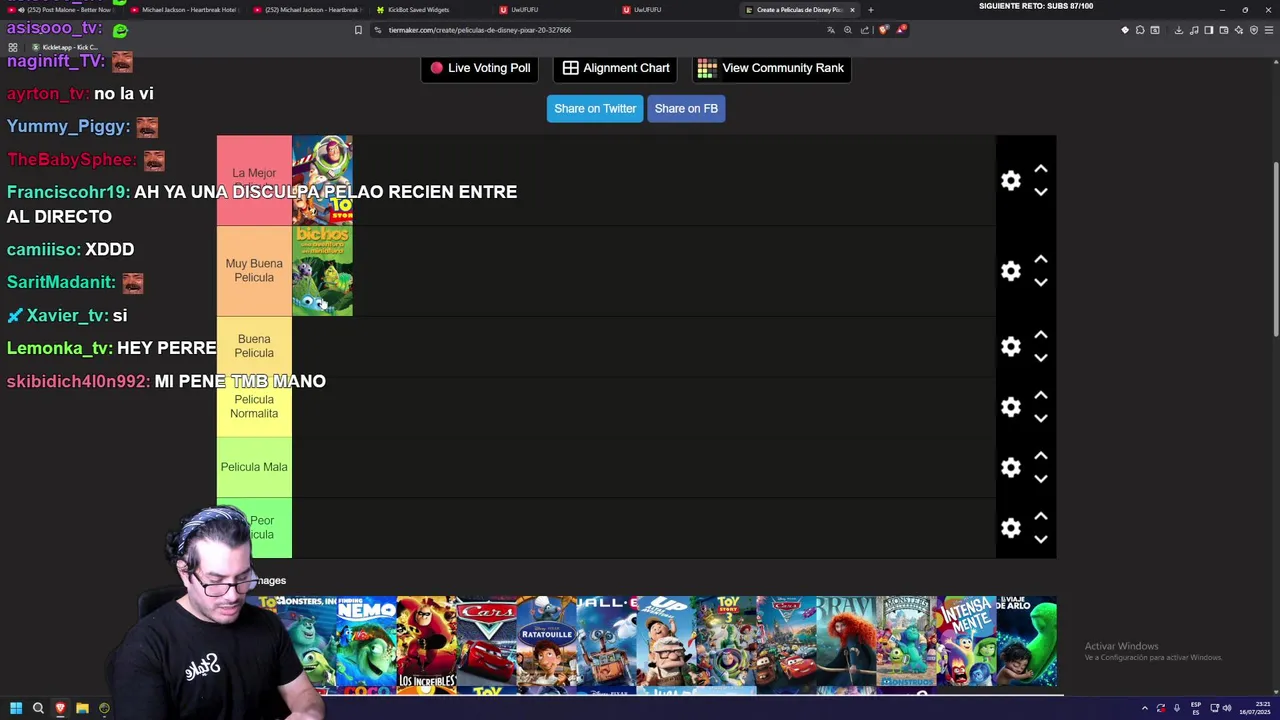Click the tiermaker URL address bar

(600, 30)
